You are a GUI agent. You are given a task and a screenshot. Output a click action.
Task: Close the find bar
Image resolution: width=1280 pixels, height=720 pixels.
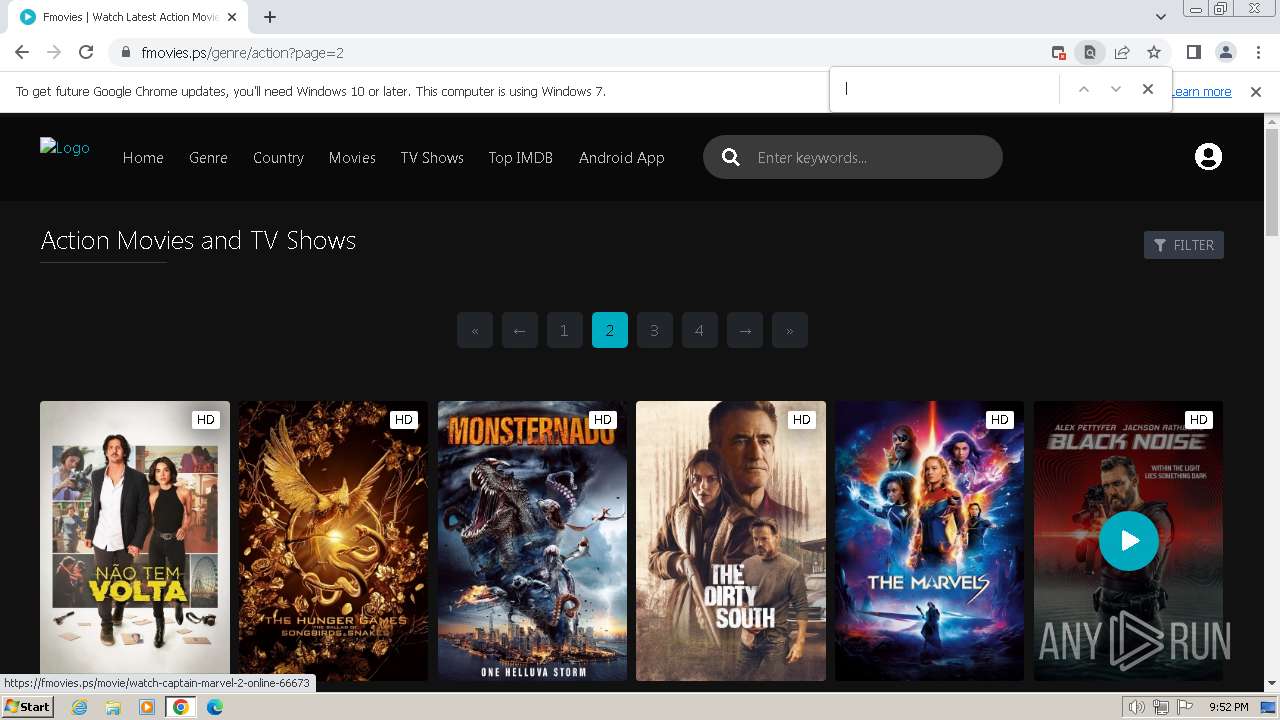(1148, 89)
